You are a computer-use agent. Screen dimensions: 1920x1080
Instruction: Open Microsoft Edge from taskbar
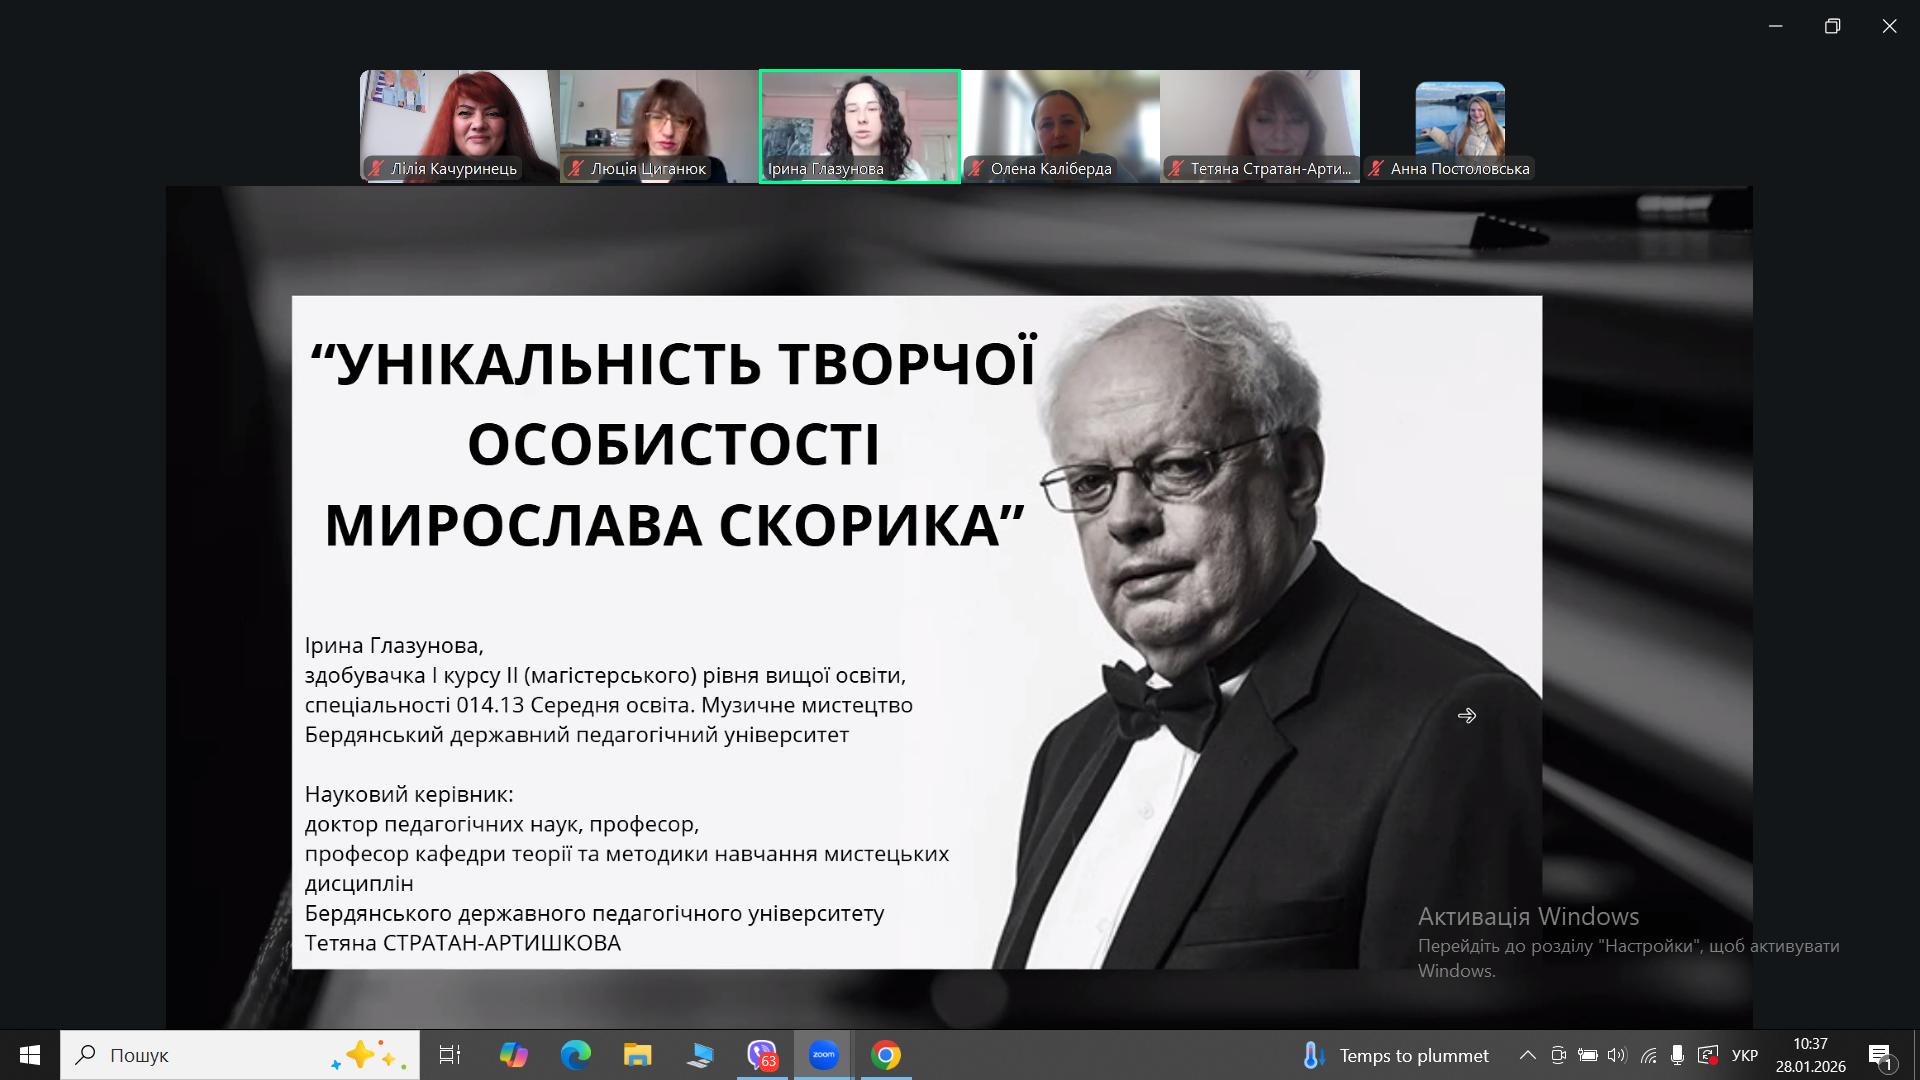[x=575, y=1055]
